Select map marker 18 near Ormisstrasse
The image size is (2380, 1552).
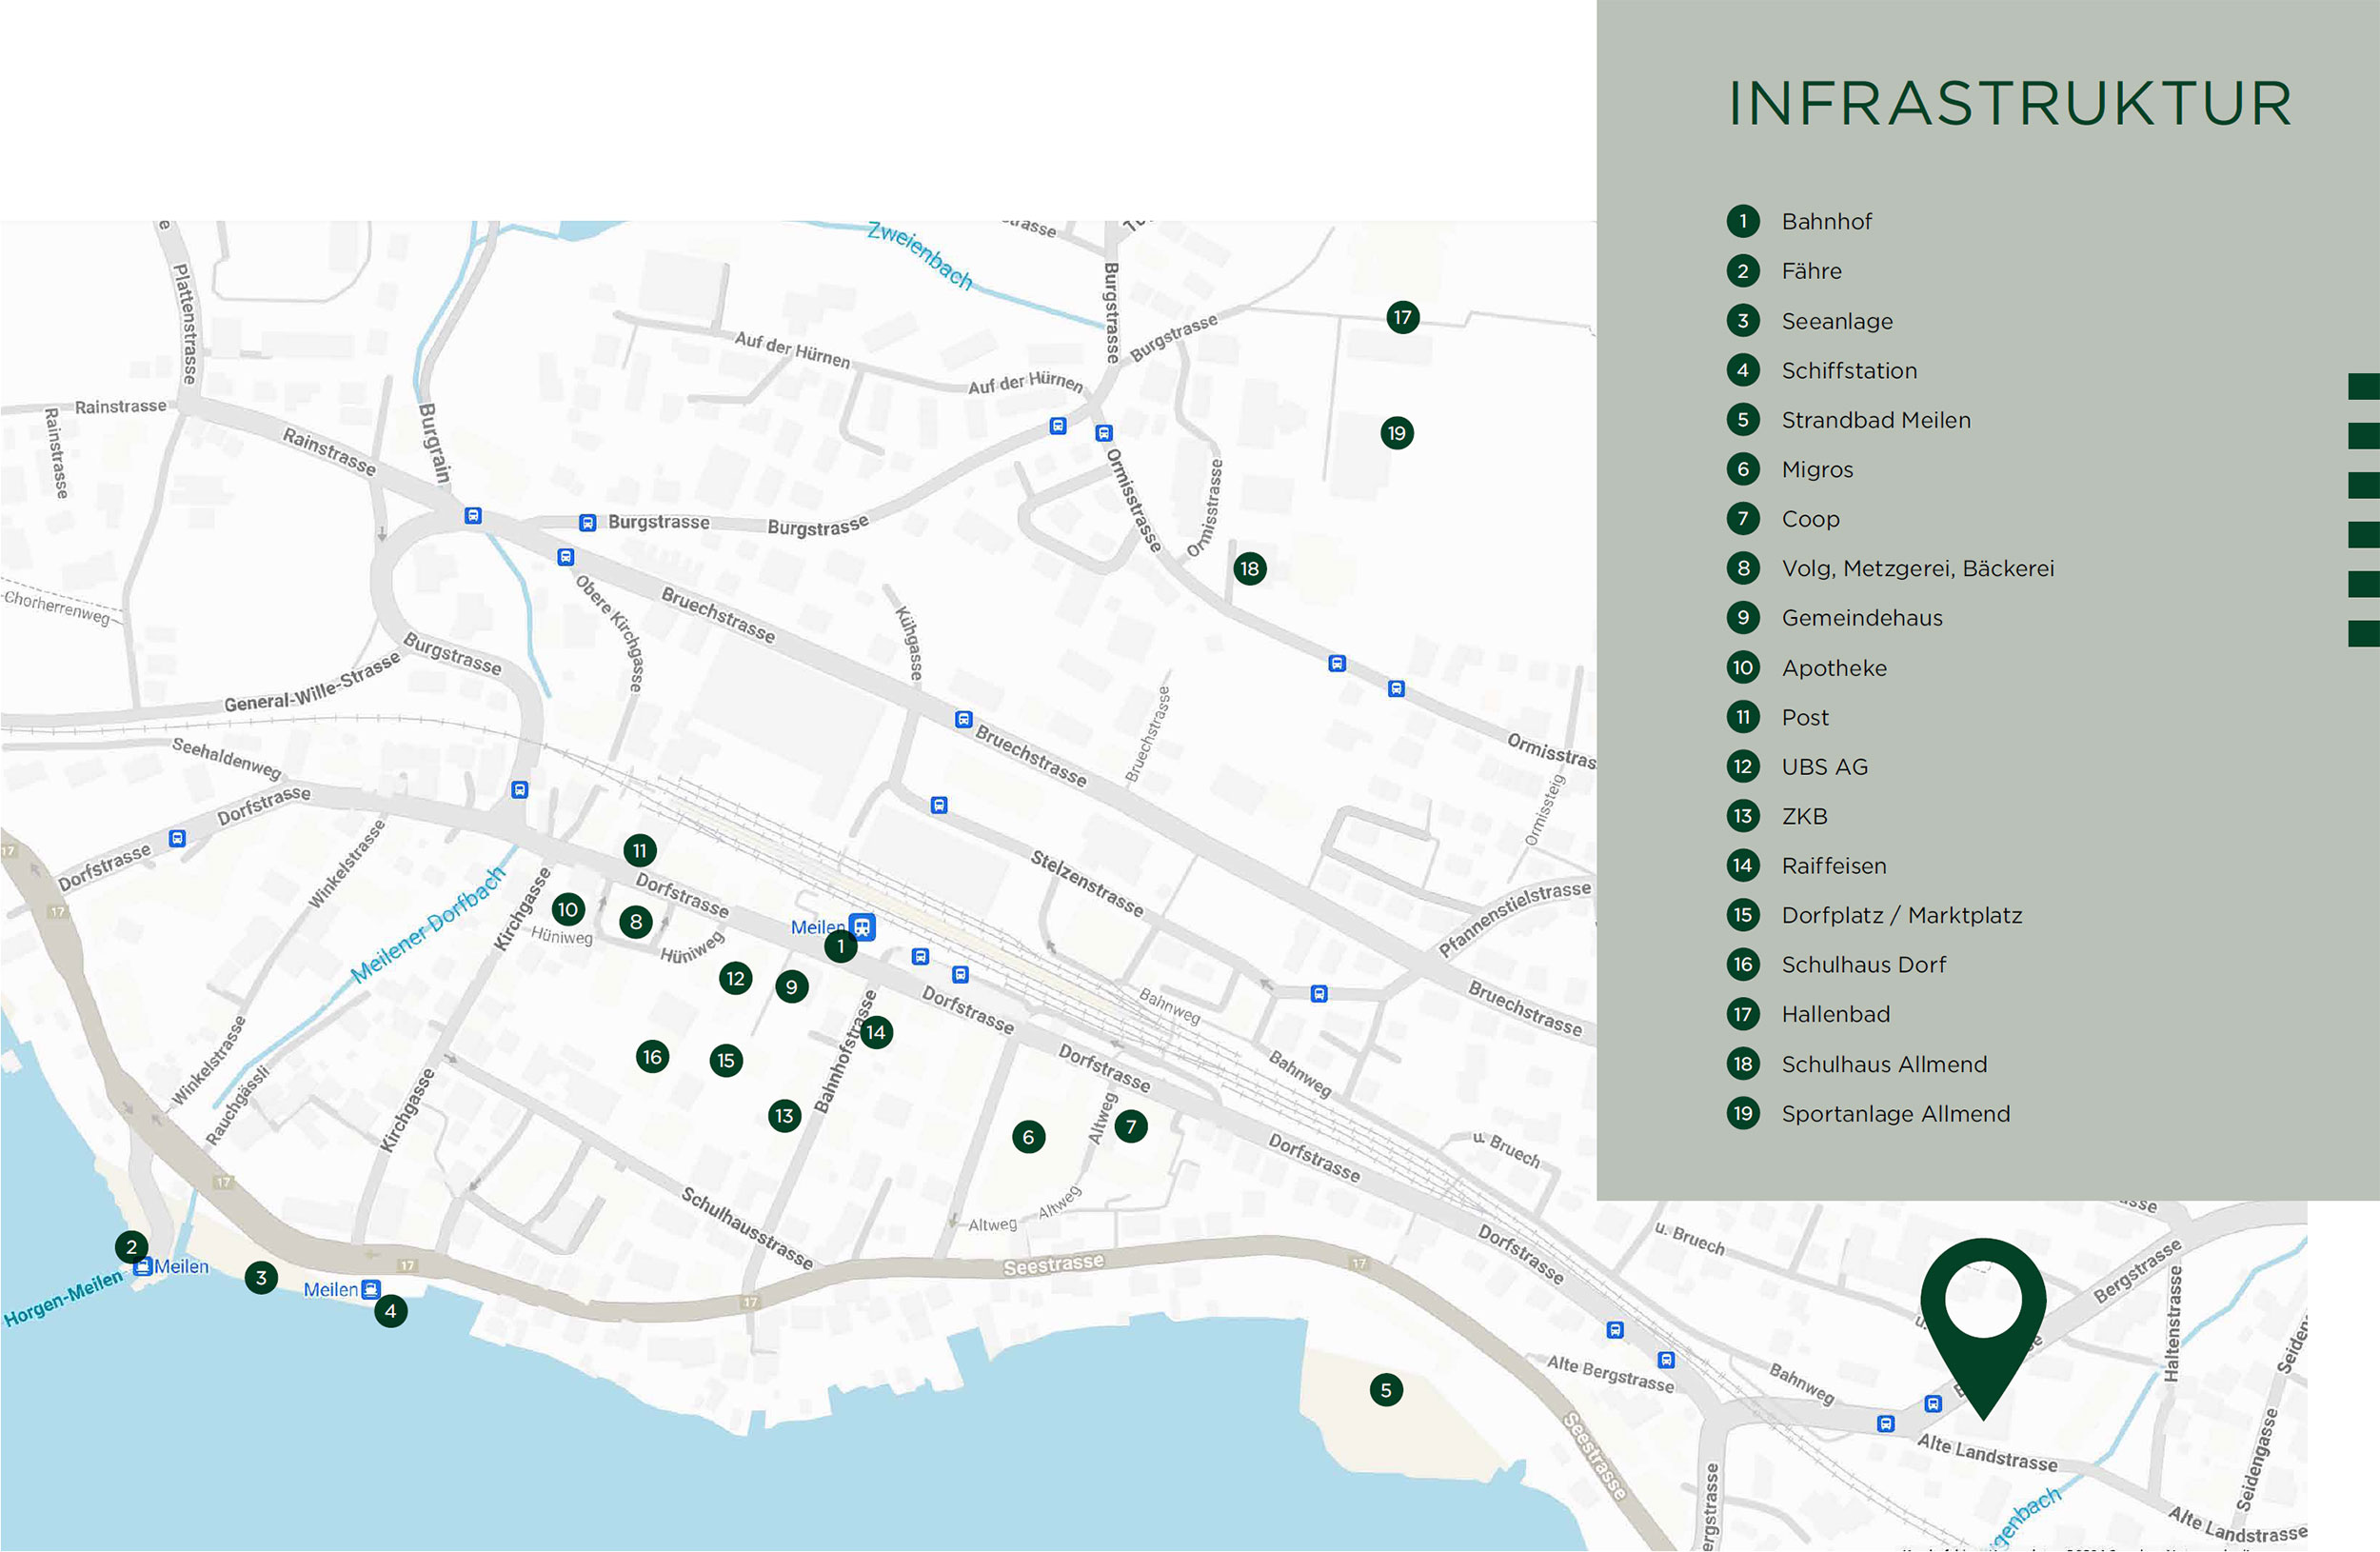[x=1249, y=569]
